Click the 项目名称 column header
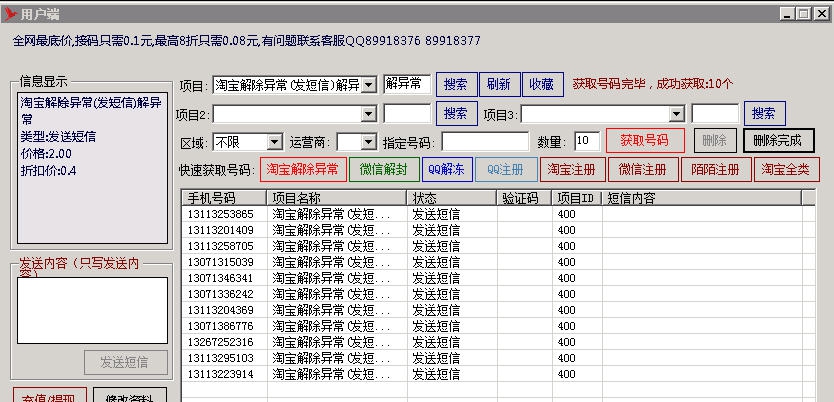834x402 pixels. coord(337,198)
